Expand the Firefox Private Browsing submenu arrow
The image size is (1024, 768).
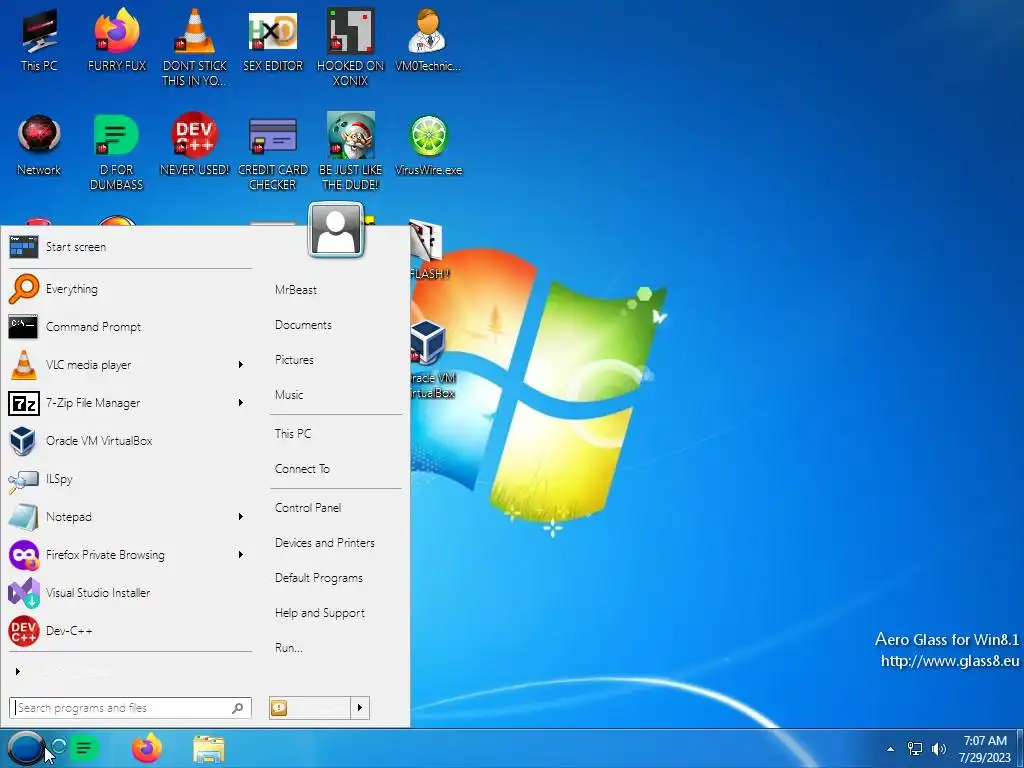240,554
